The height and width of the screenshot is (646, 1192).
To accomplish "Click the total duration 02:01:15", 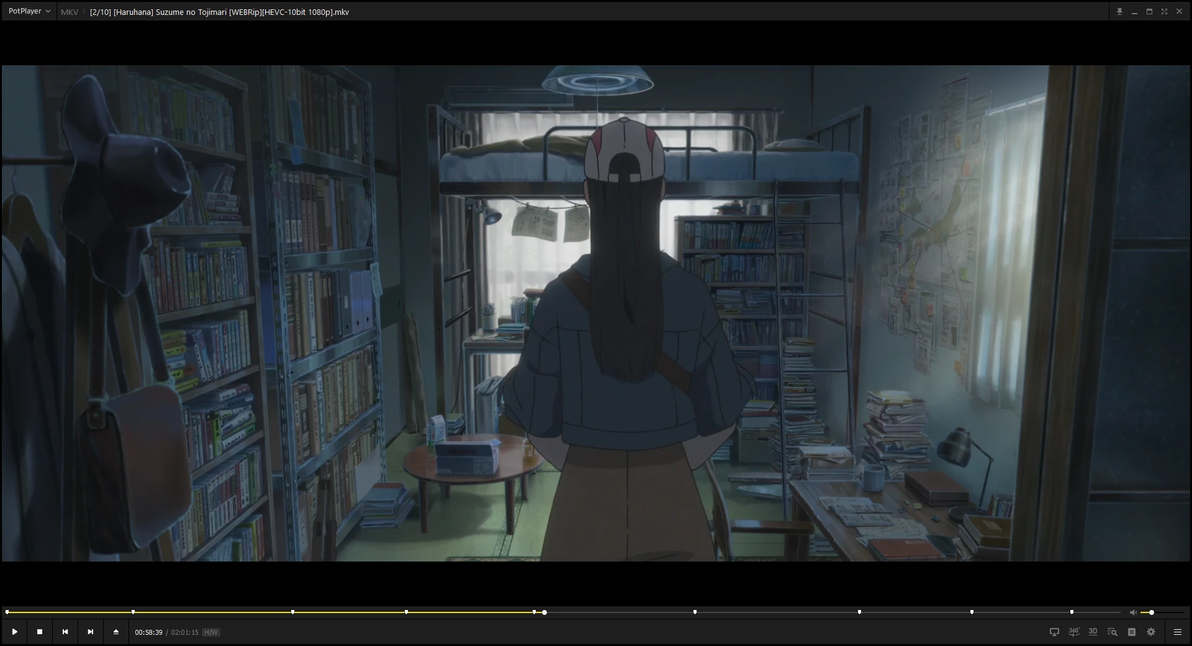I will click(185, 632).
